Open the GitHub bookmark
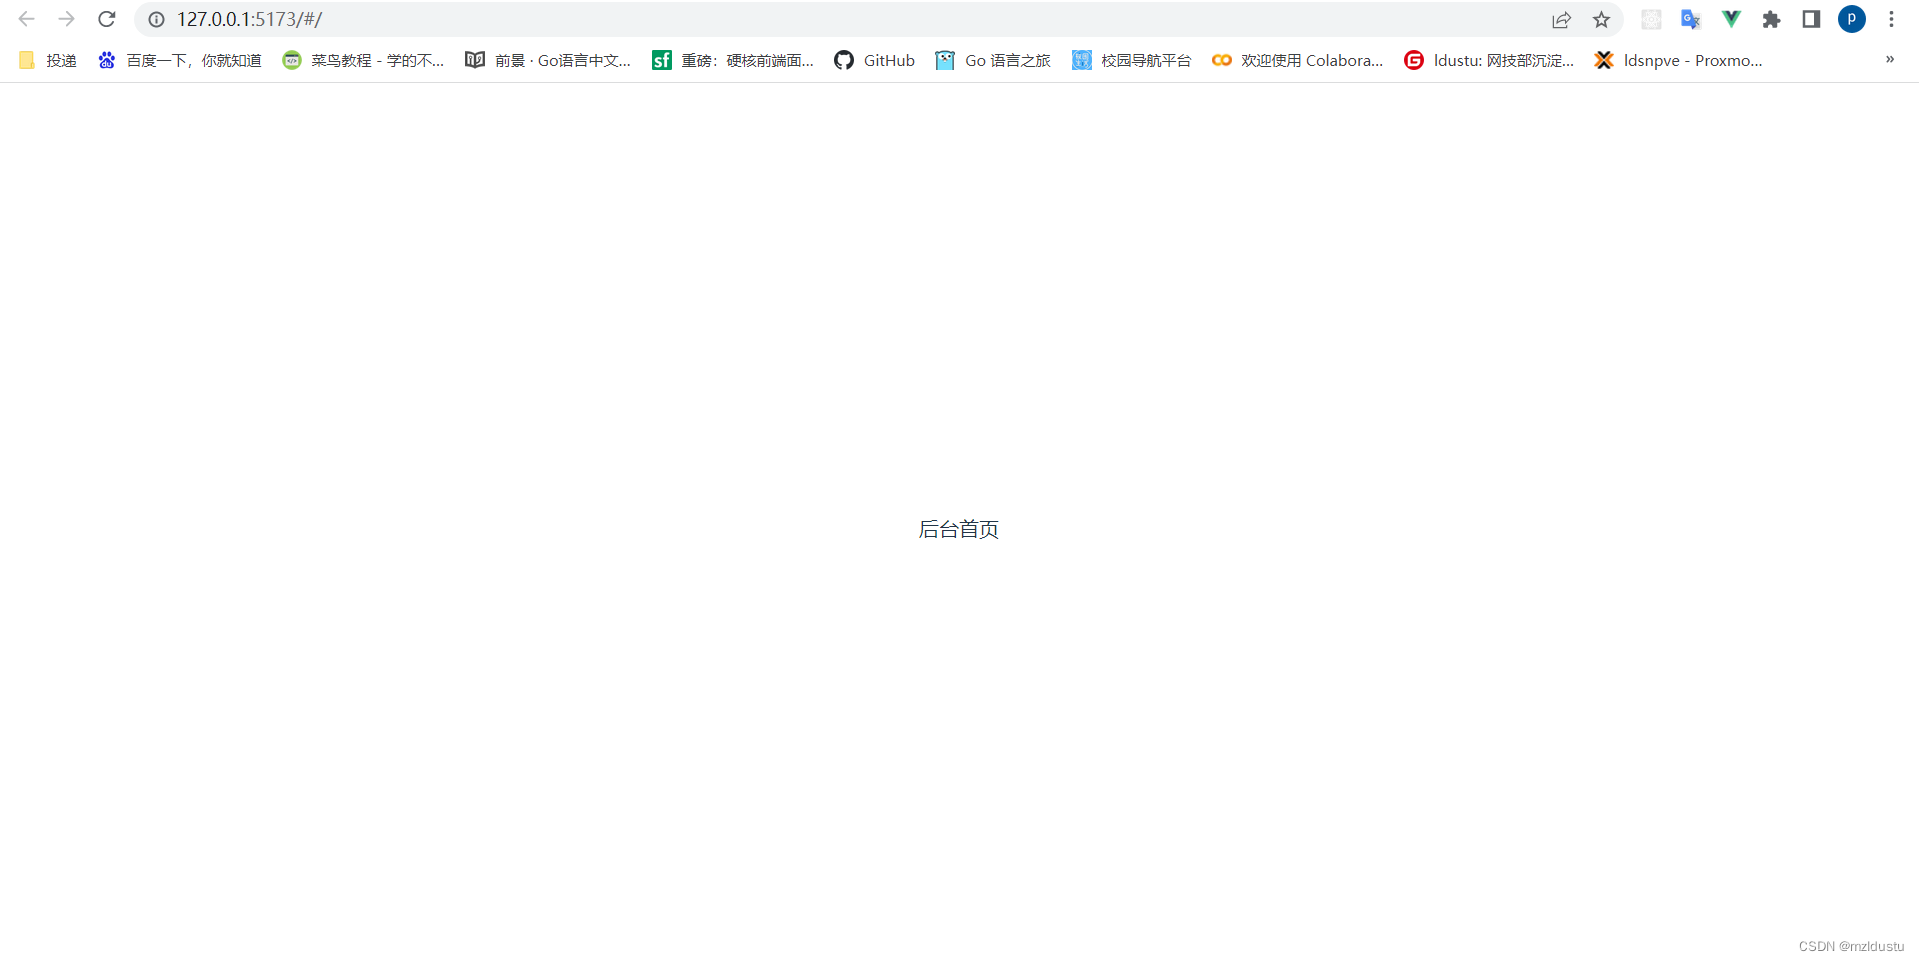Screen dimensions: 1919x961 [874, 60]
